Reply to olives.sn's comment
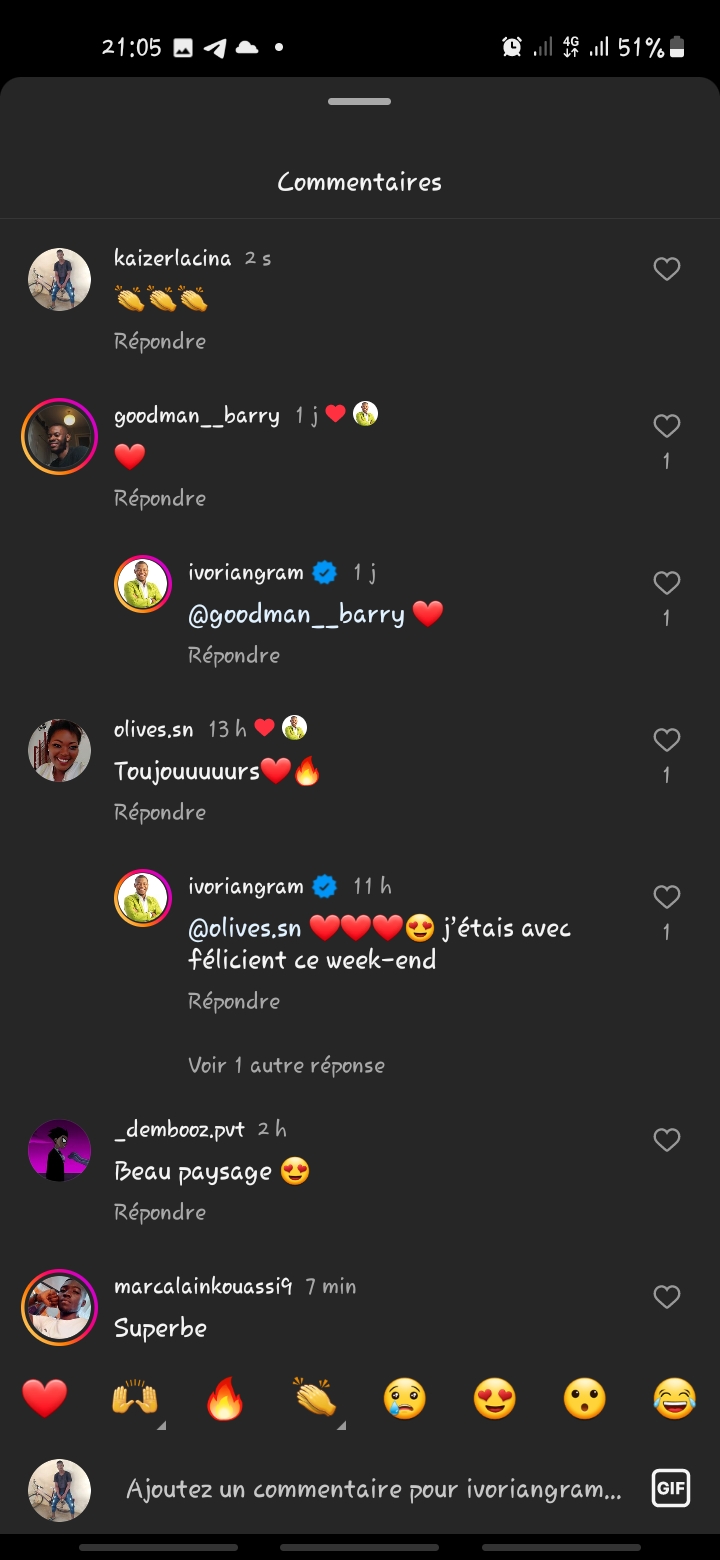 (160, 812)
